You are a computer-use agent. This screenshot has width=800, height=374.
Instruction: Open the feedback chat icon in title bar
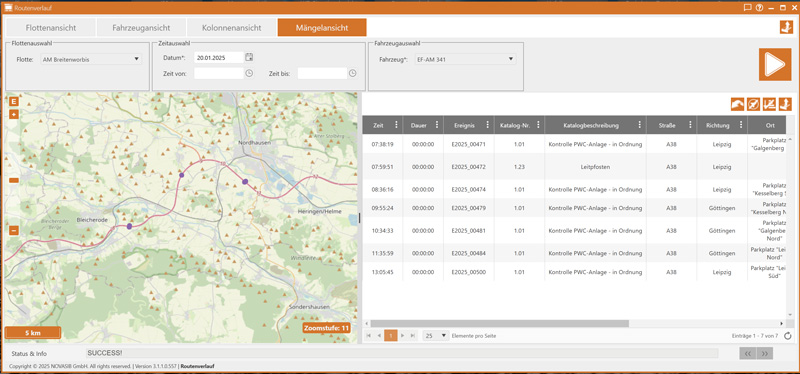747,8
